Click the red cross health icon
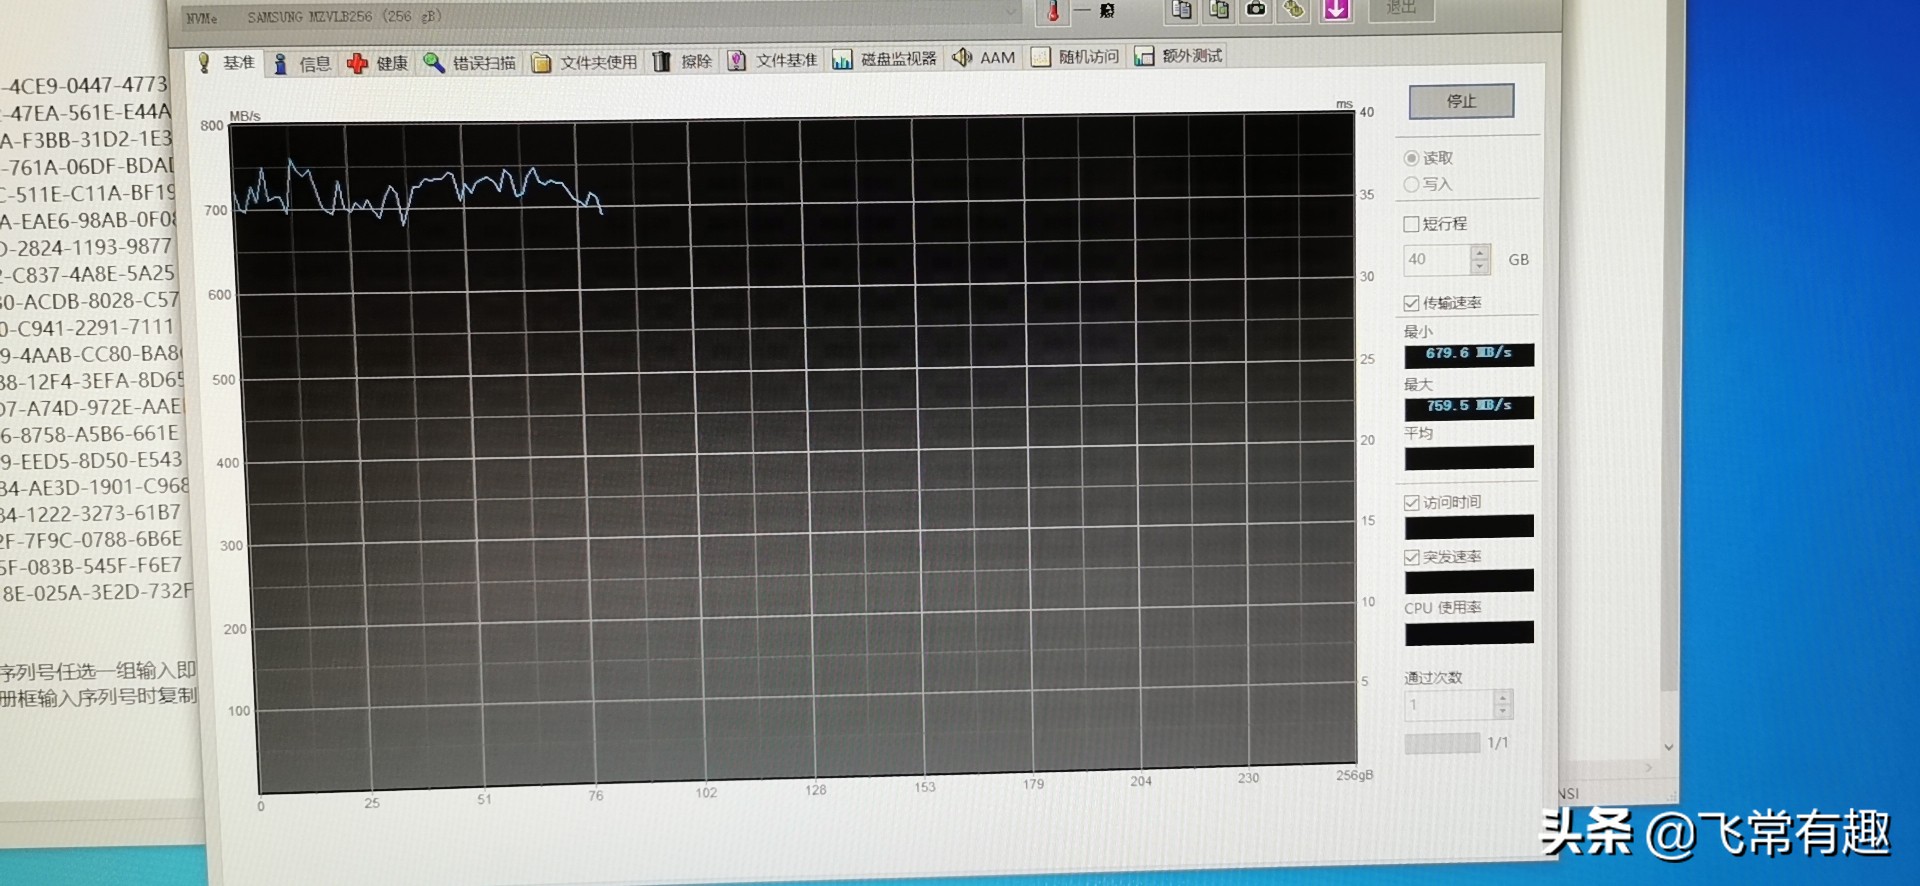 click(357, 64)
